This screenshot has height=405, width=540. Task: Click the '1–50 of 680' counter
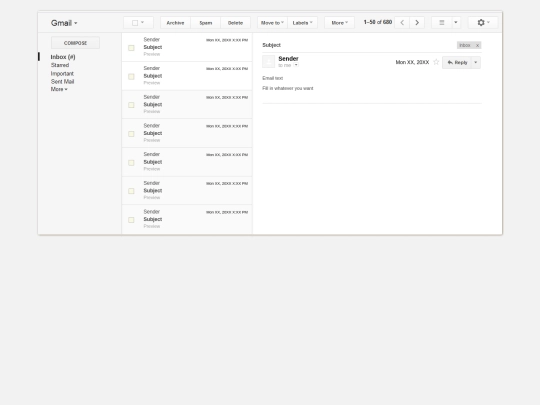pyautogui.click(x=378, y=22)
